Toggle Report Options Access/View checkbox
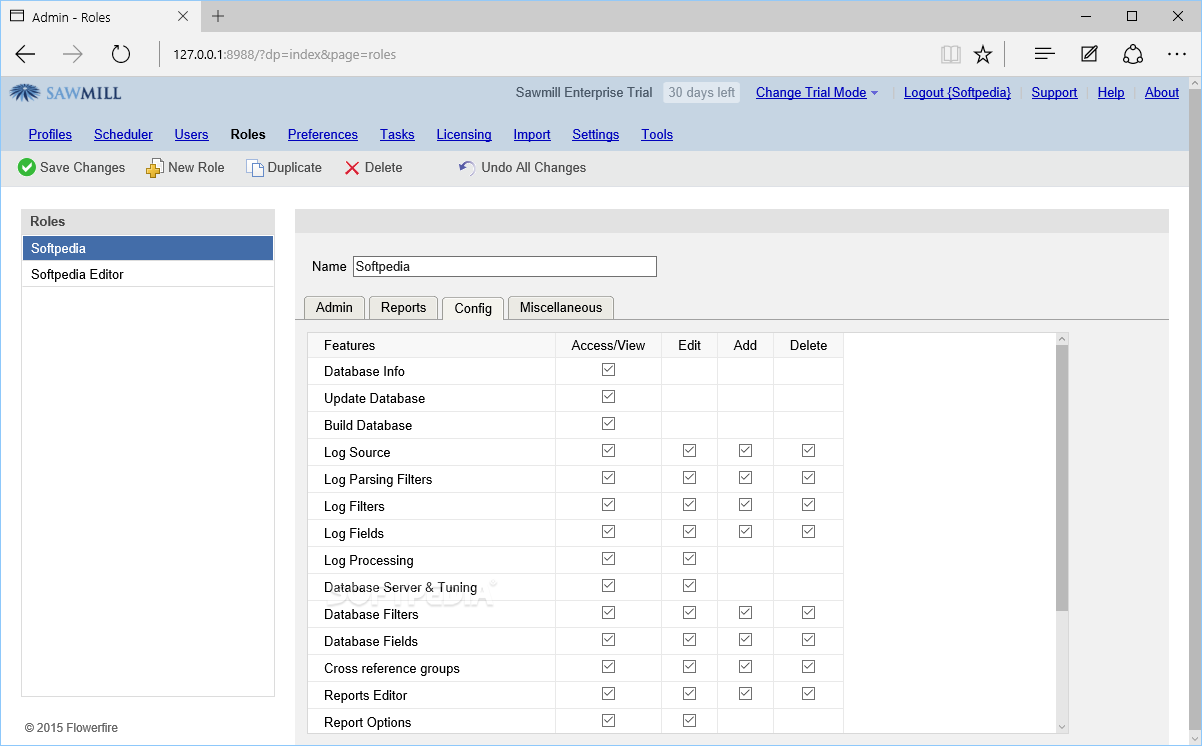This screenshot has width=1202, height=746. click(x=608, y=721)
